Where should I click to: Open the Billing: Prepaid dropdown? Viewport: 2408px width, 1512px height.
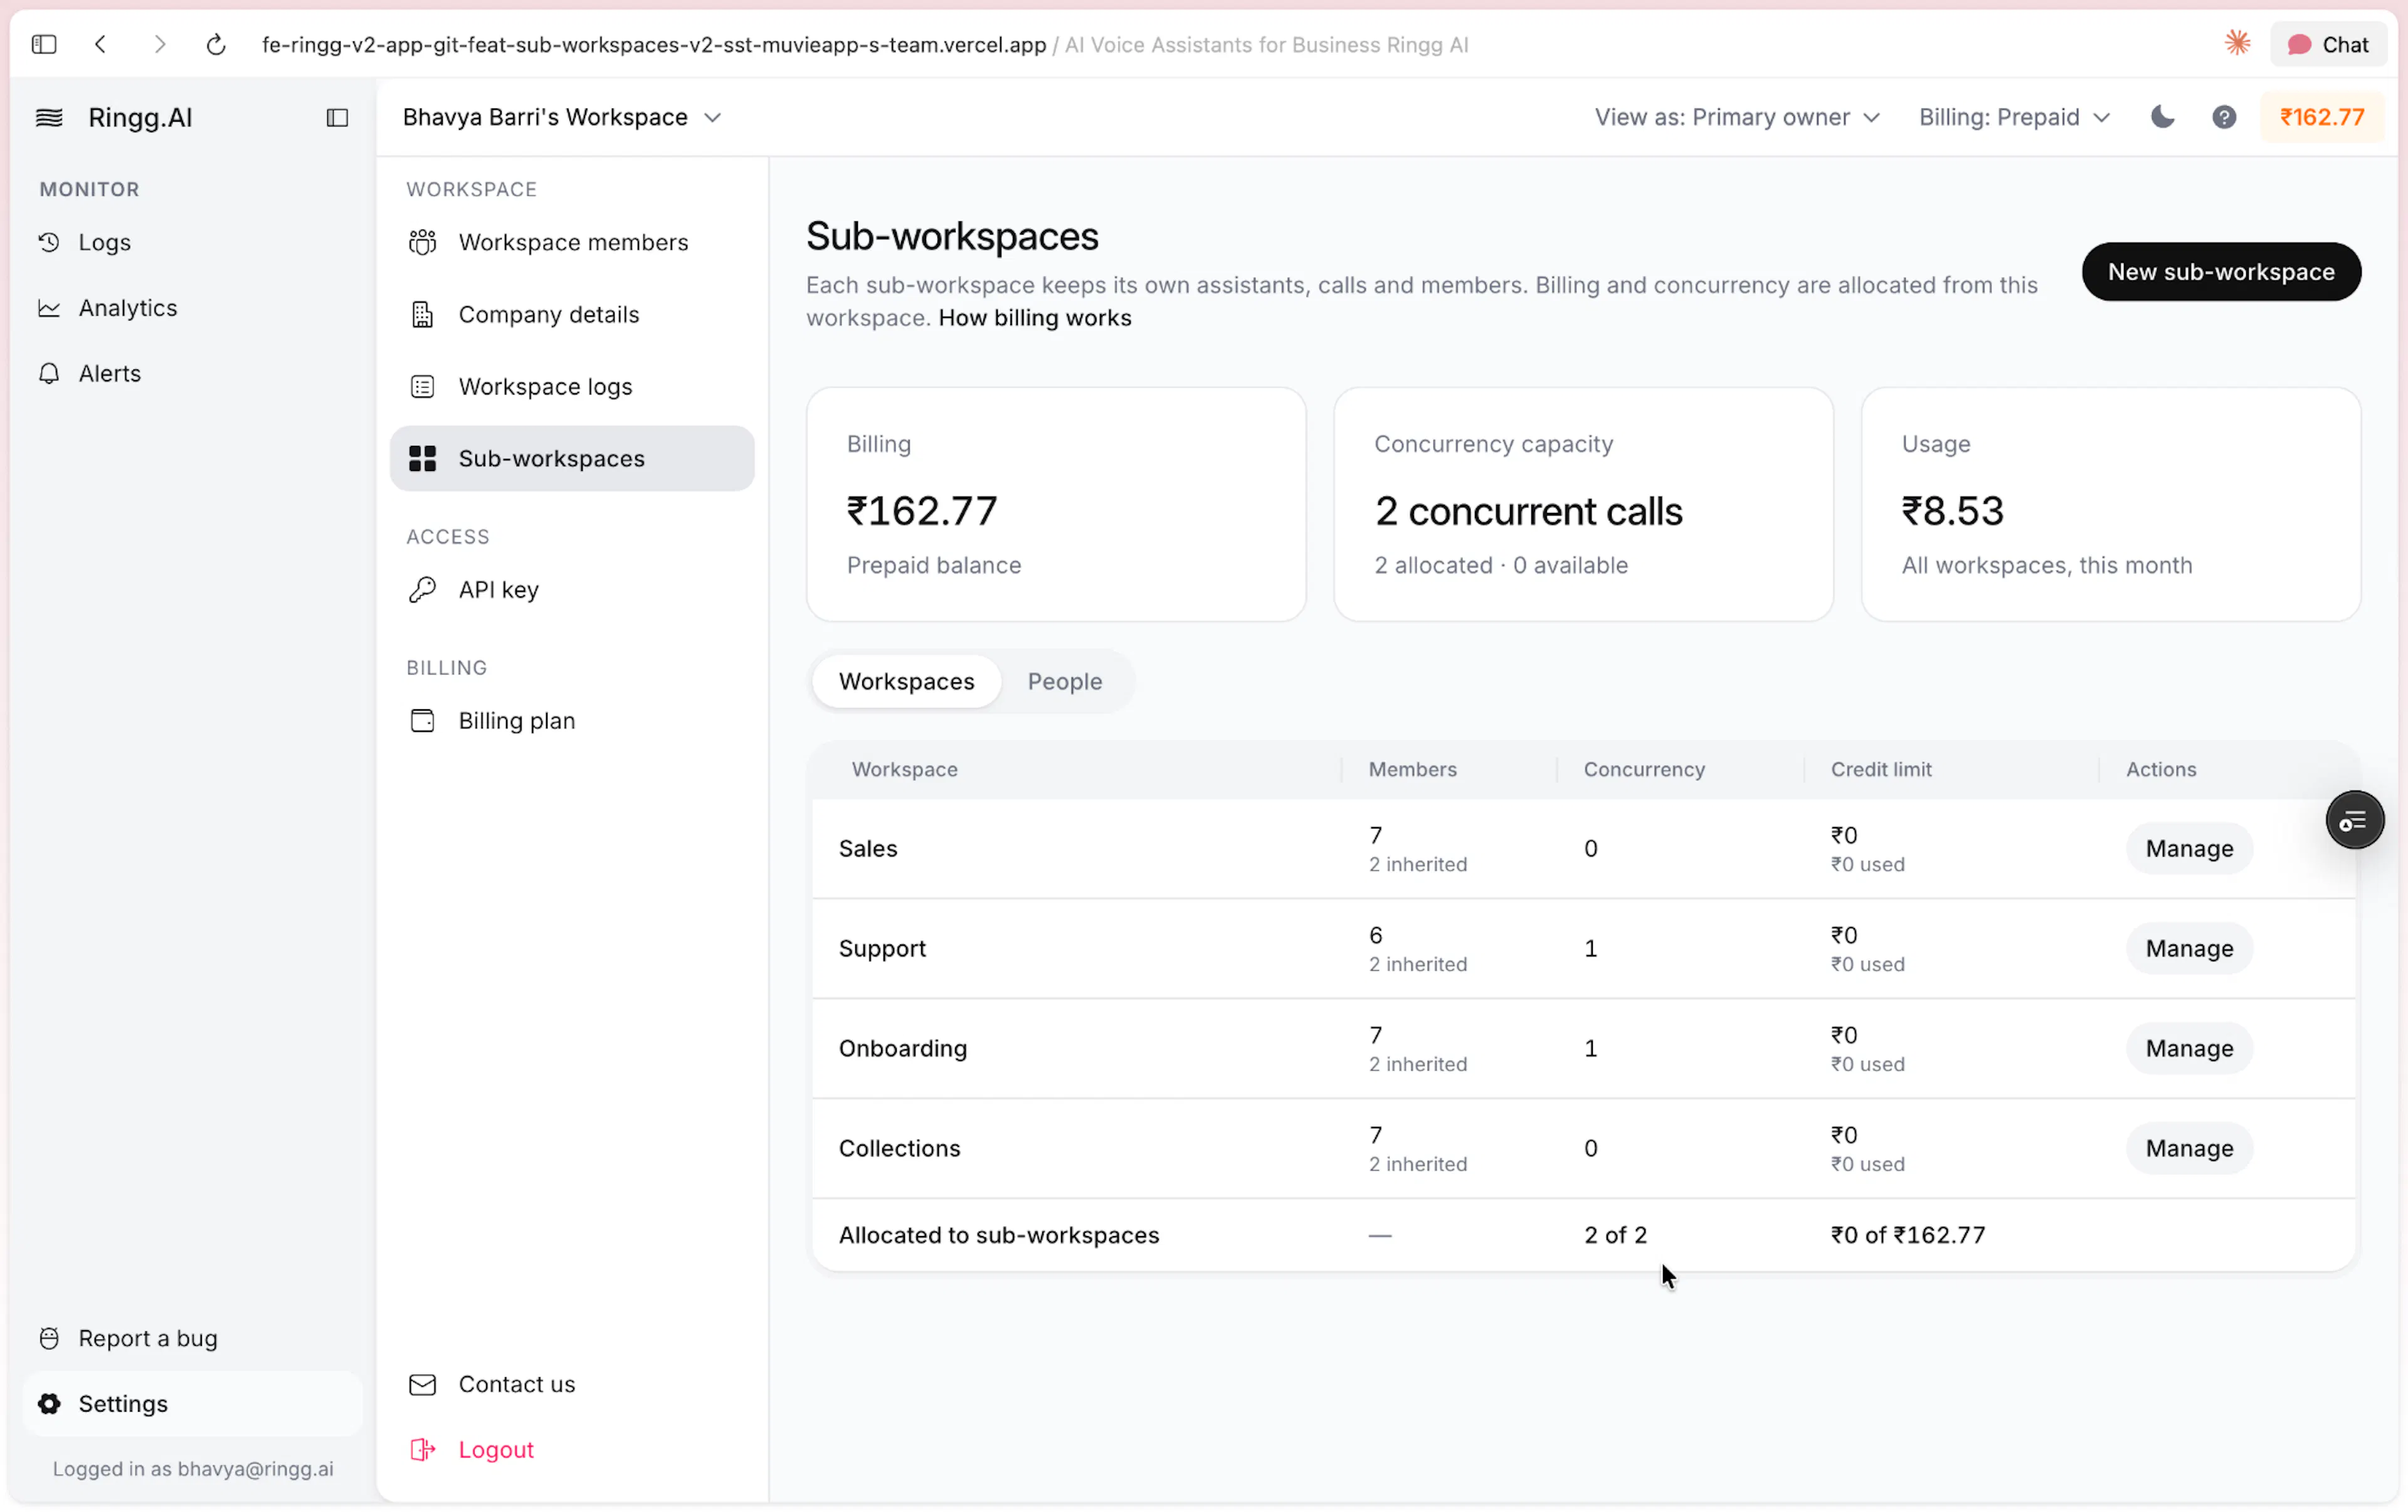tap(2014, 117)
